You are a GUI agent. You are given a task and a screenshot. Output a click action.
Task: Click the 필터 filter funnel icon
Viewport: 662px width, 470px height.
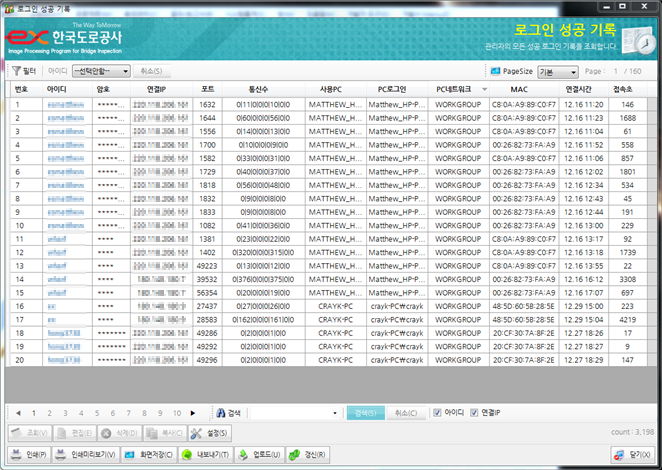17,72
